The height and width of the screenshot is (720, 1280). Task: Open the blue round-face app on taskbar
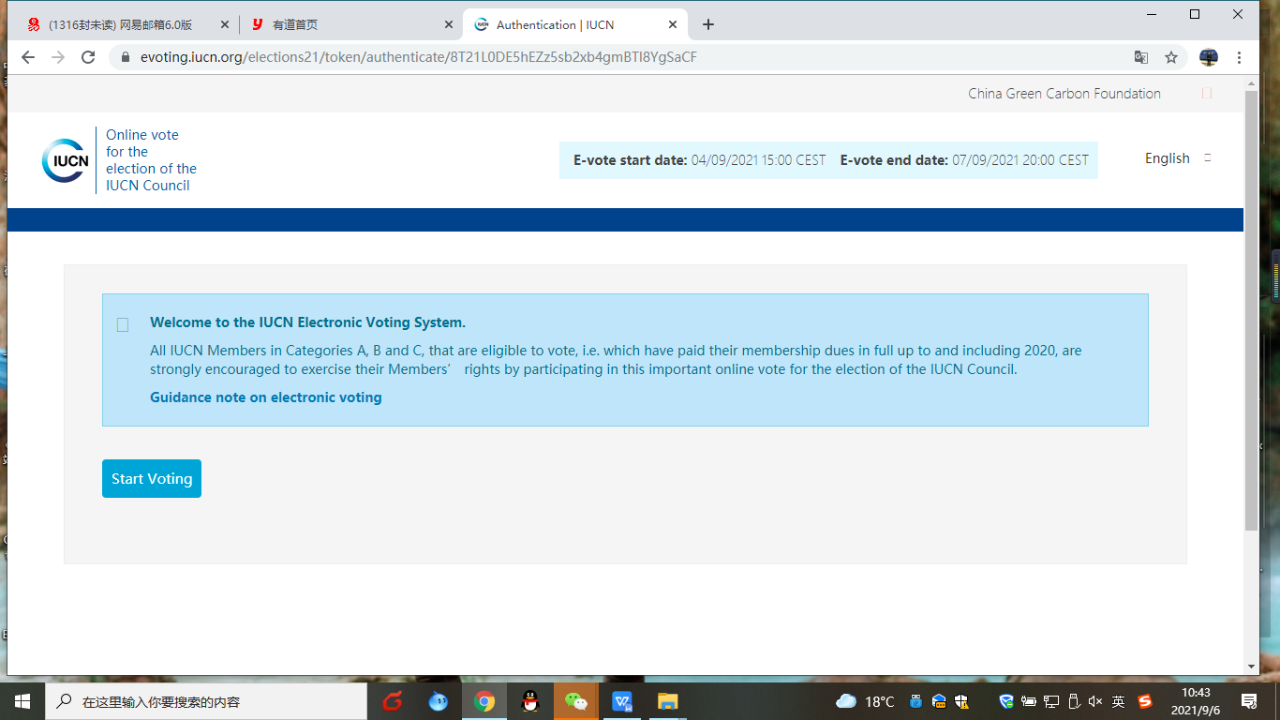tap(438, 701)
